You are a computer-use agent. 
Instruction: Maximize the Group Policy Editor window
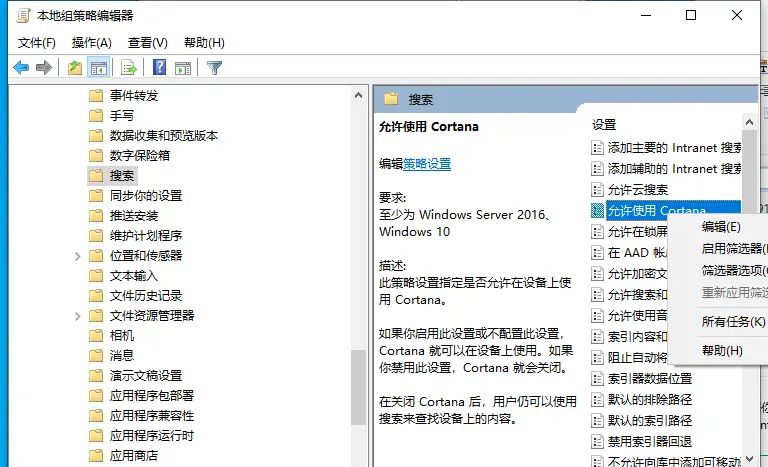coord(691,15)
